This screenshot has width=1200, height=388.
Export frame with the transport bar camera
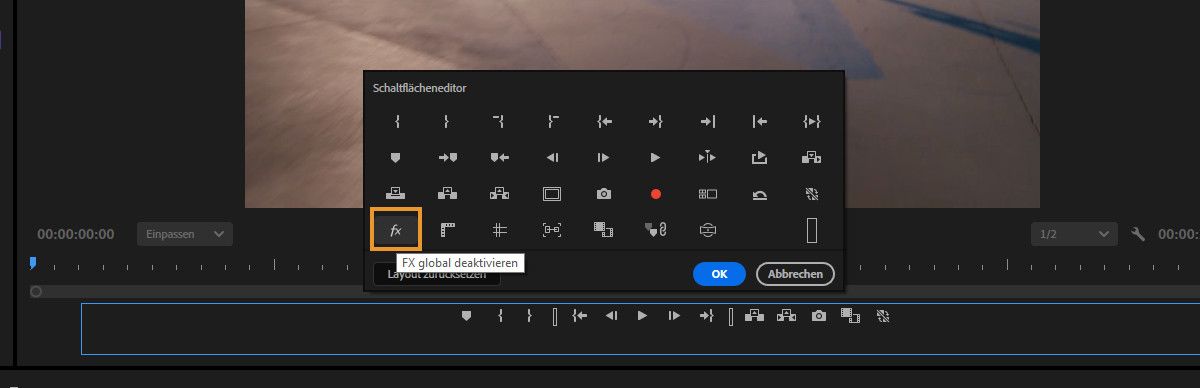coord(819,316)
